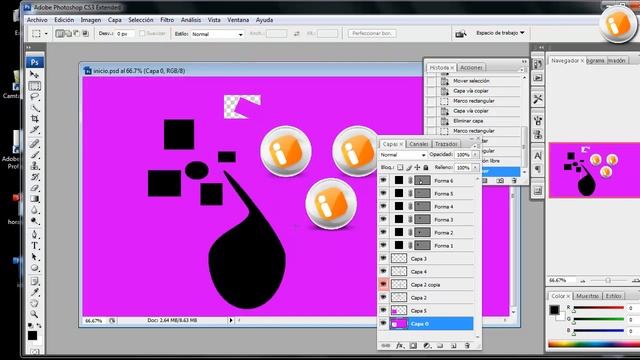Image resolution: width=640 pixels, height=360 pixels.
Task: Select the Blur tool
Action: (34, 210)
